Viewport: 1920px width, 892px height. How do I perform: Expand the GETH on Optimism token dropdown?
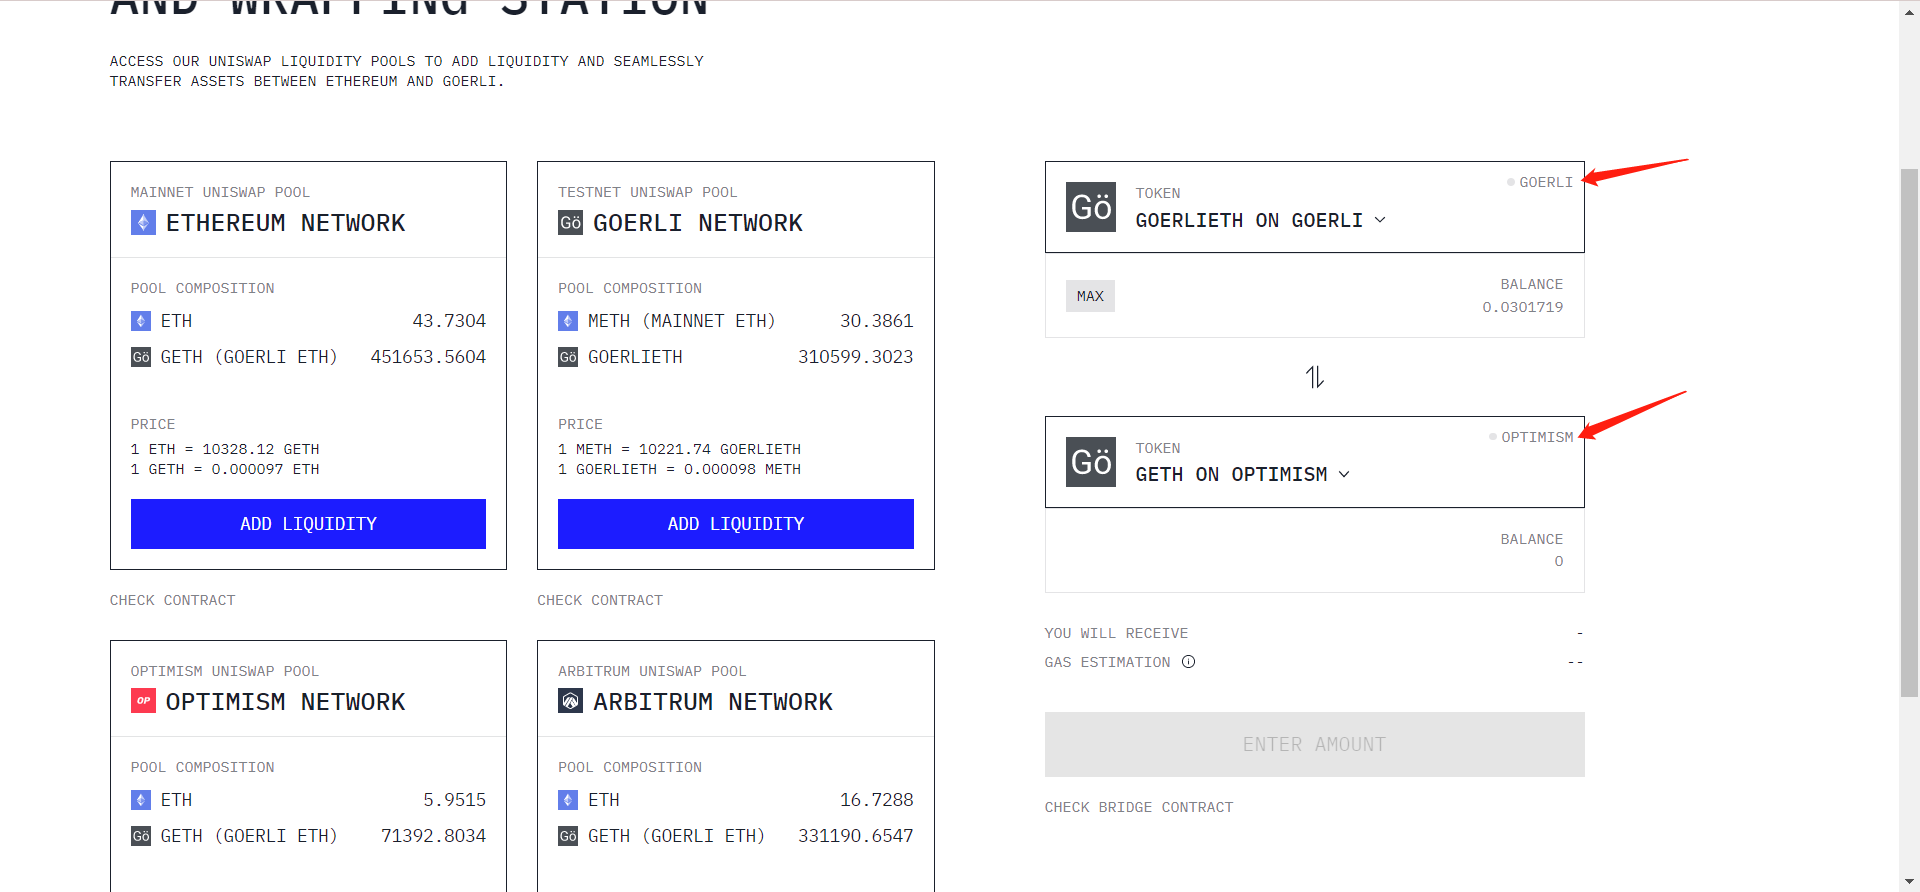pyautogui.click(x=1344, y=474)
